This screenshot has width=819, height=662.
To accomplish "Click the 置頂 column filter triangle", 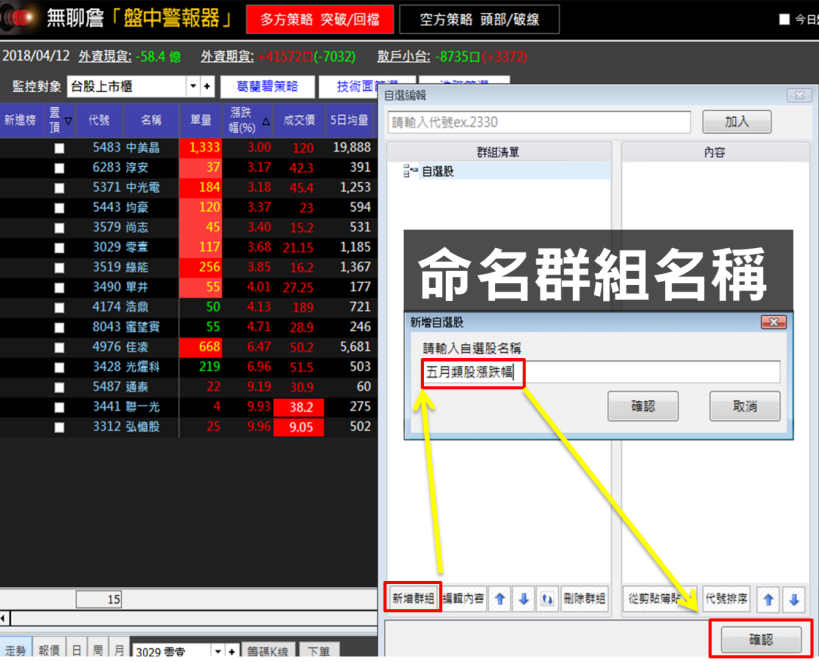I will (x=68, y=121).
